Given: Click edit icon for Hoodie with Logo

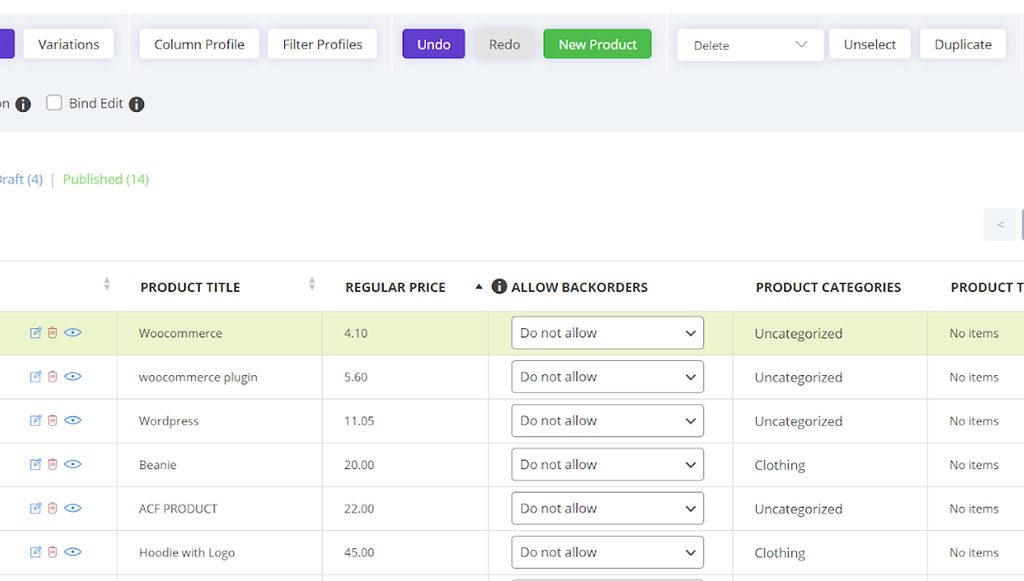Looking at the screenshot, I should (36, 553).
